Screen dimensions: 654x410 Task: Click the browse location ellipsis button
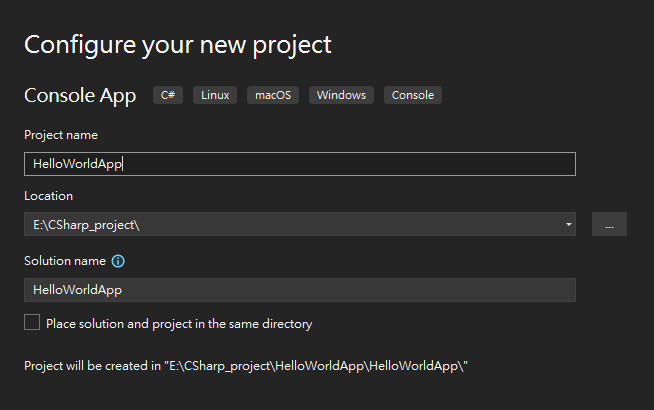pos(609,224)
